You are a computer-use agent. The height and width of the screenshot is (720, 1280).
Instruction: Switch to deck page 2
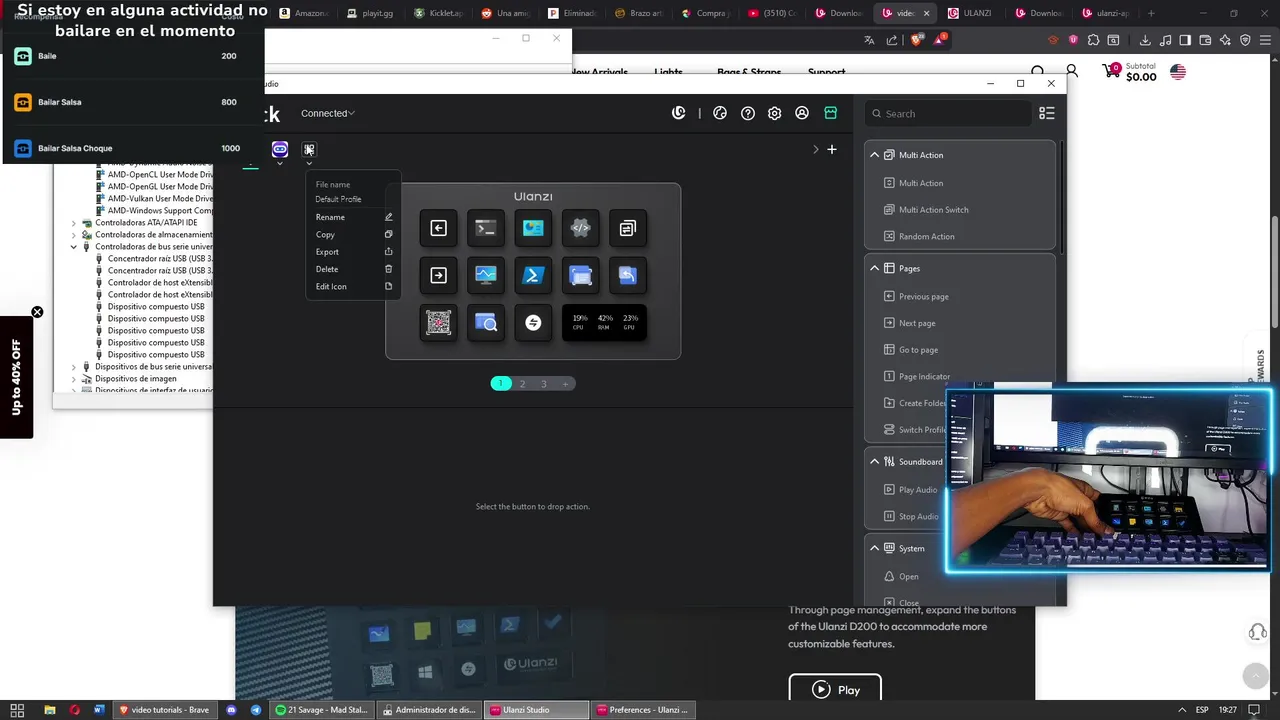522,384
